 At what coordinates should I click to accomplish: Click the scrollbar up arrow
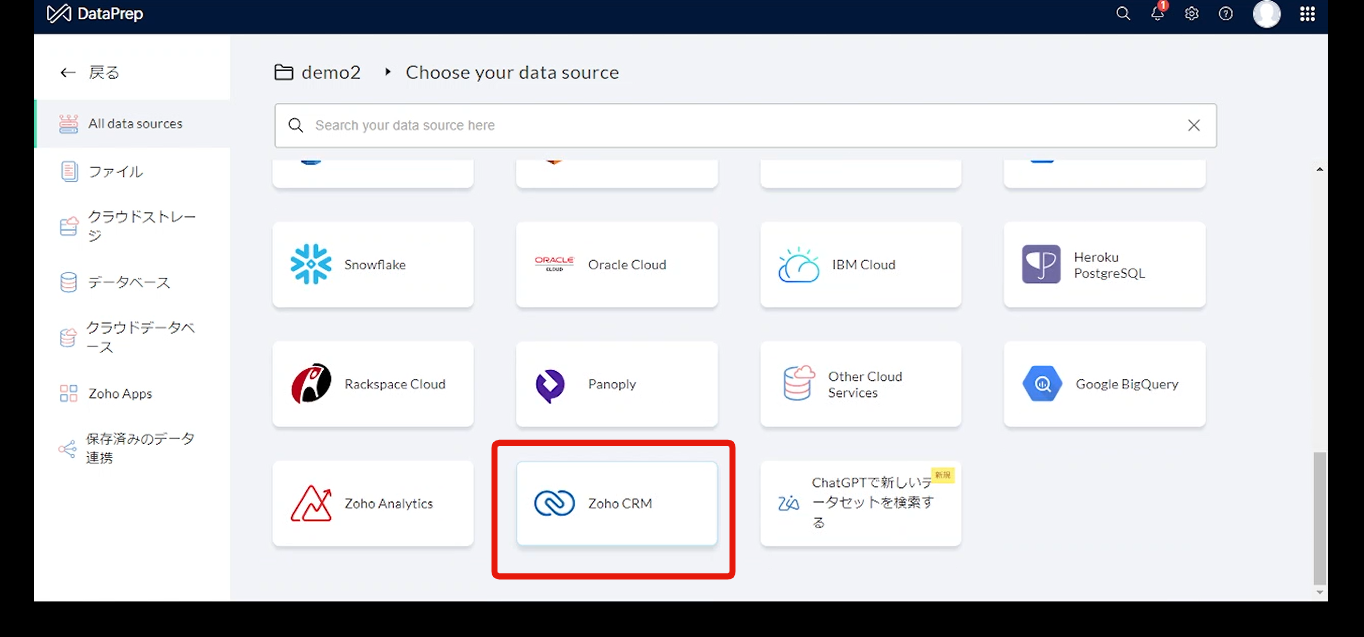pyautogui.click(x=1320, y=170)
